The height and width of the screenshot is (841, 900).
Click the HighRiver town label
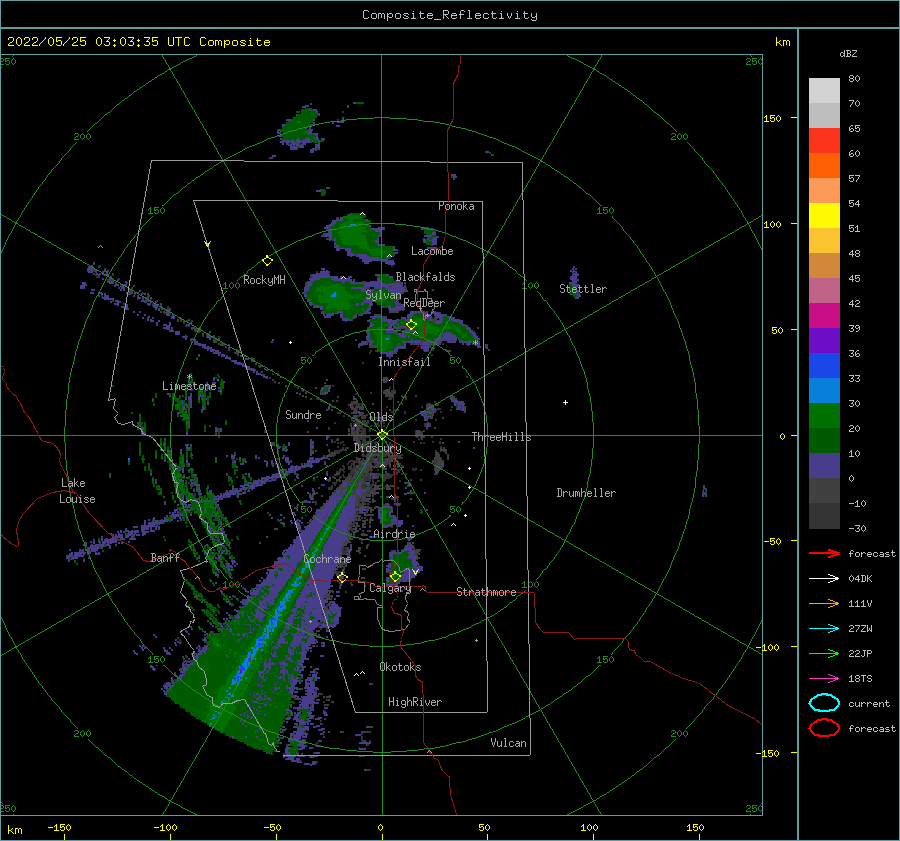pyautogui.click(x=415, y=702)
